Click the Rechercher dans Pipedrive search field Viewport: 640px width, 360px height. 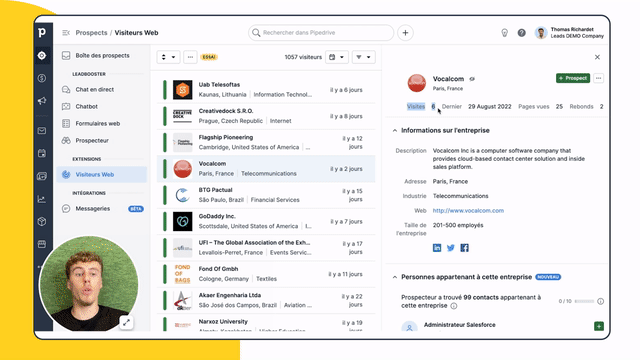[x=321, y=33]
